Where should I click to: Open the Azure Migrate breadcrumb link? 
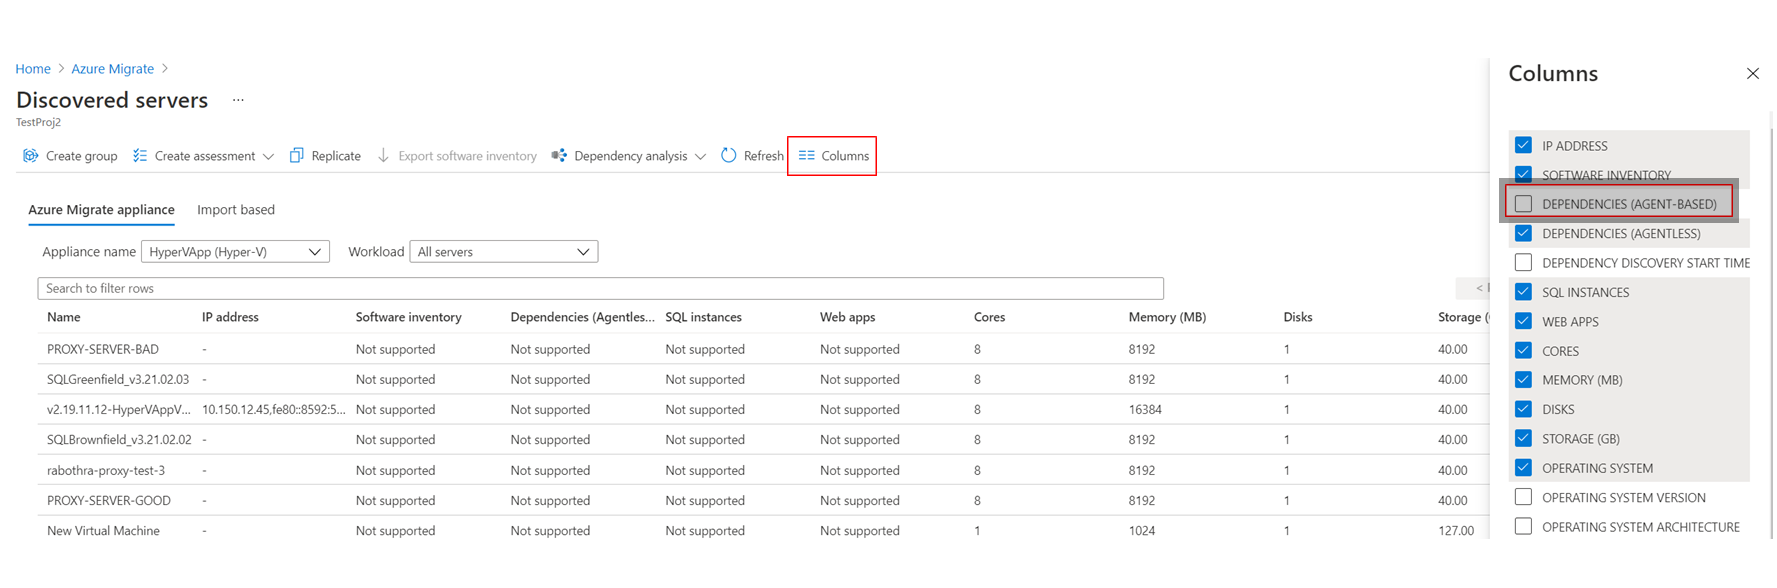pyautogui.click(x=112, y=69)
